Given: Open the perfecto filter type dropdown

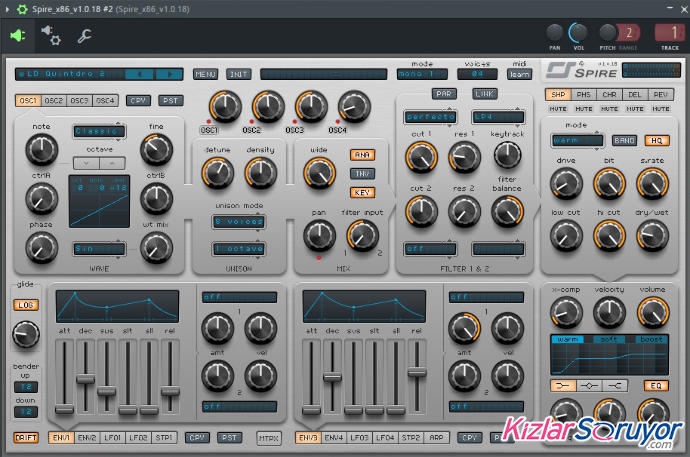Looking at the screenshot, I should [x=429, y=117].
